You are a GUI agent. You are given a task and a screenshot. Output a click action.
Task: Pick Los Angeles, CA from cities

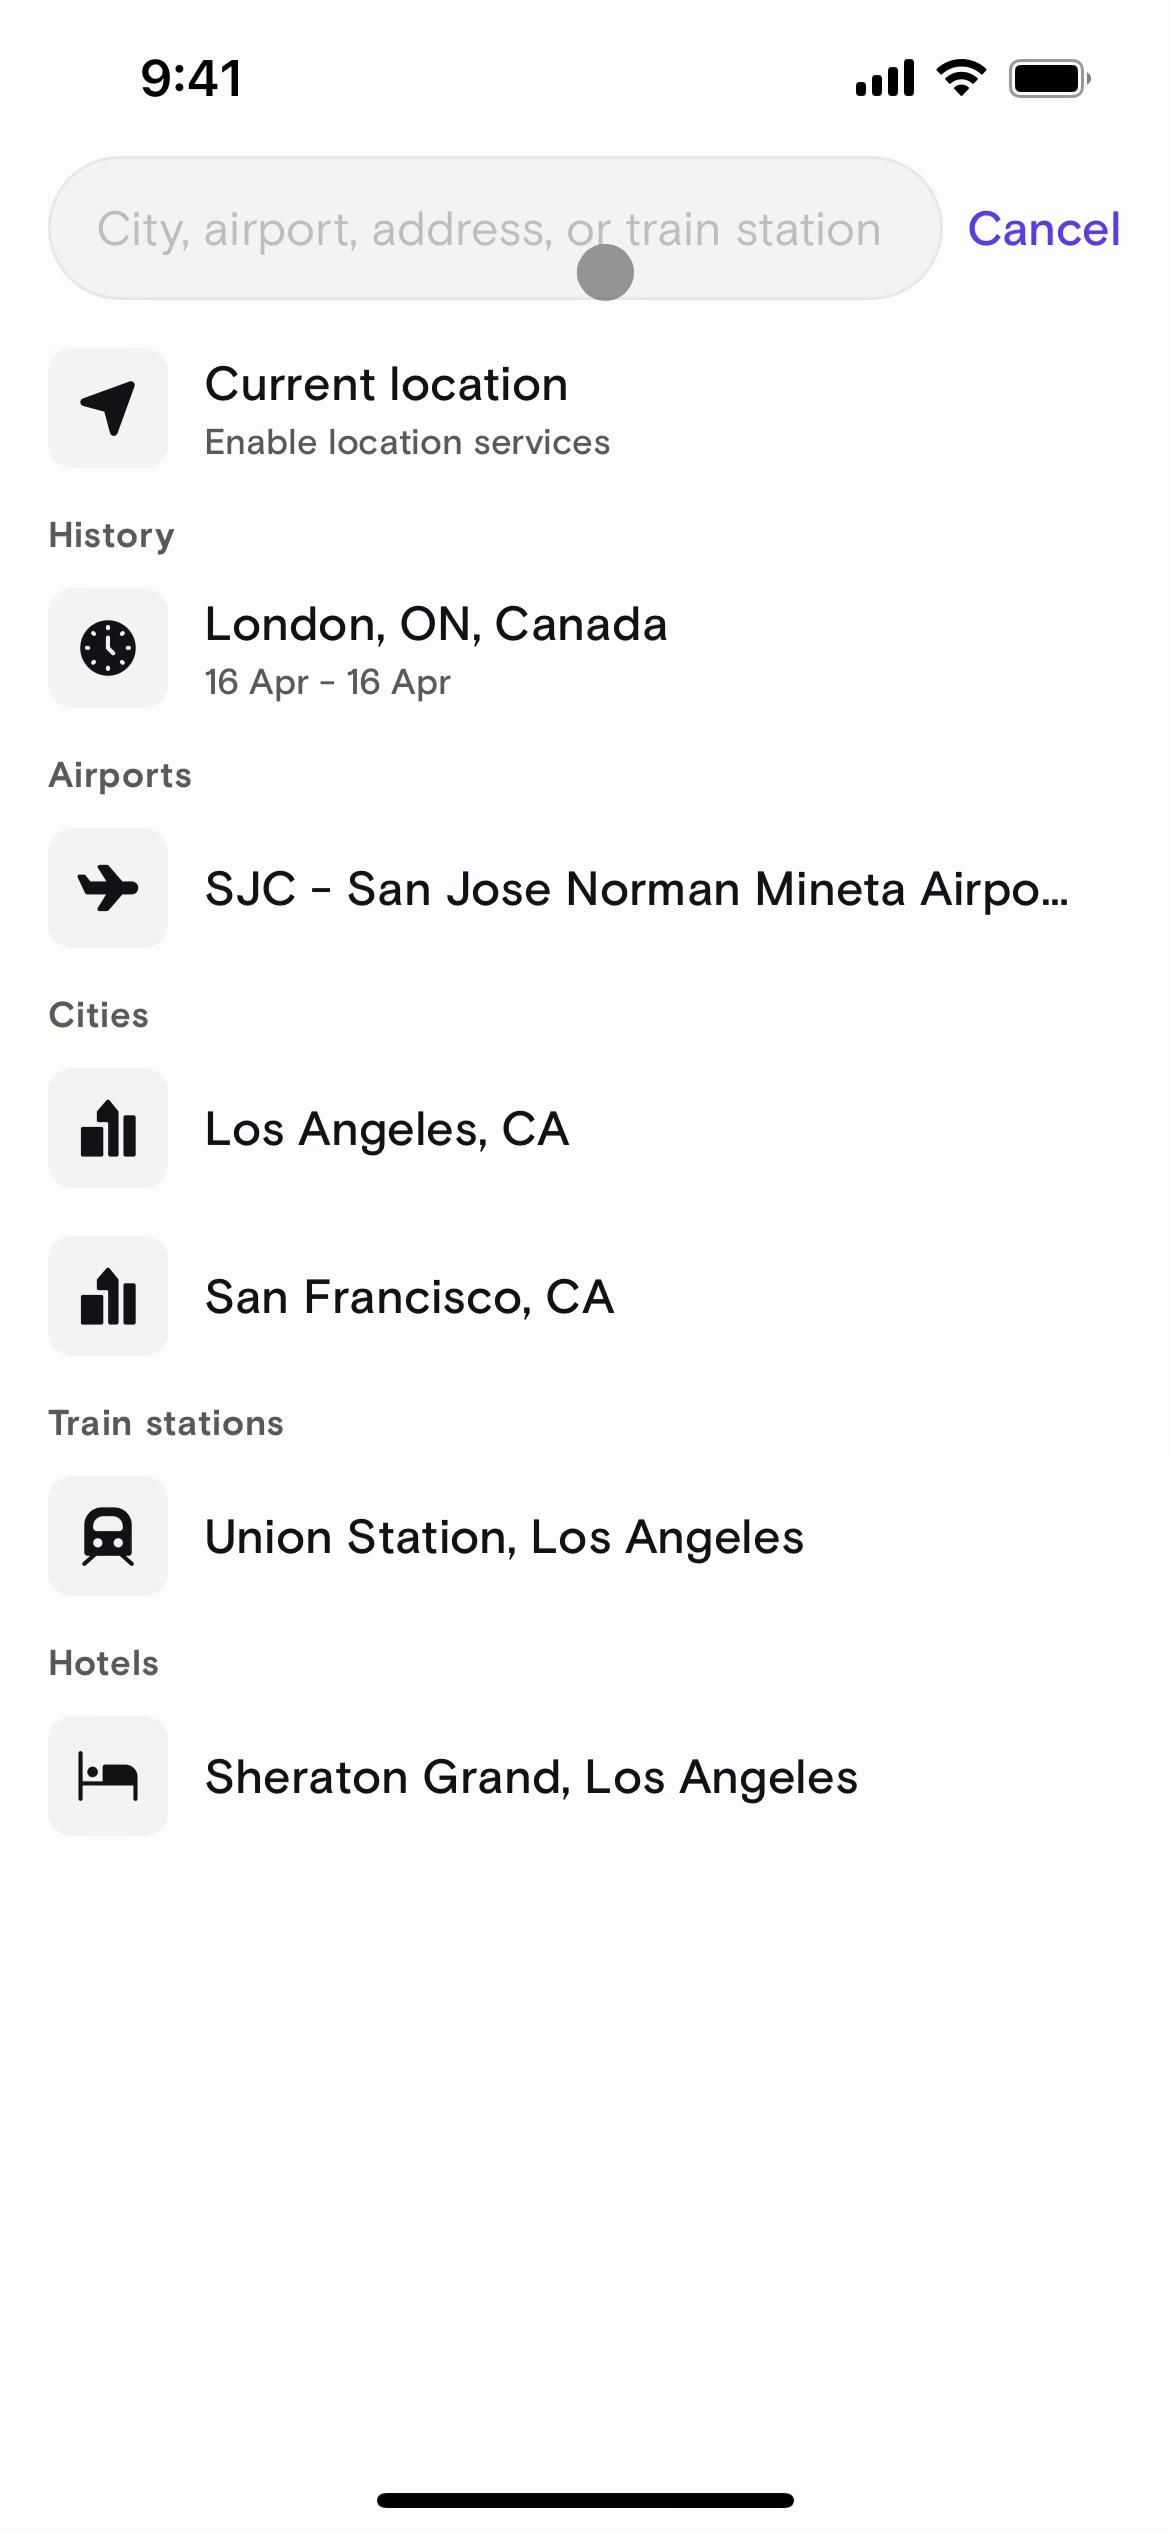[387, 1129]
